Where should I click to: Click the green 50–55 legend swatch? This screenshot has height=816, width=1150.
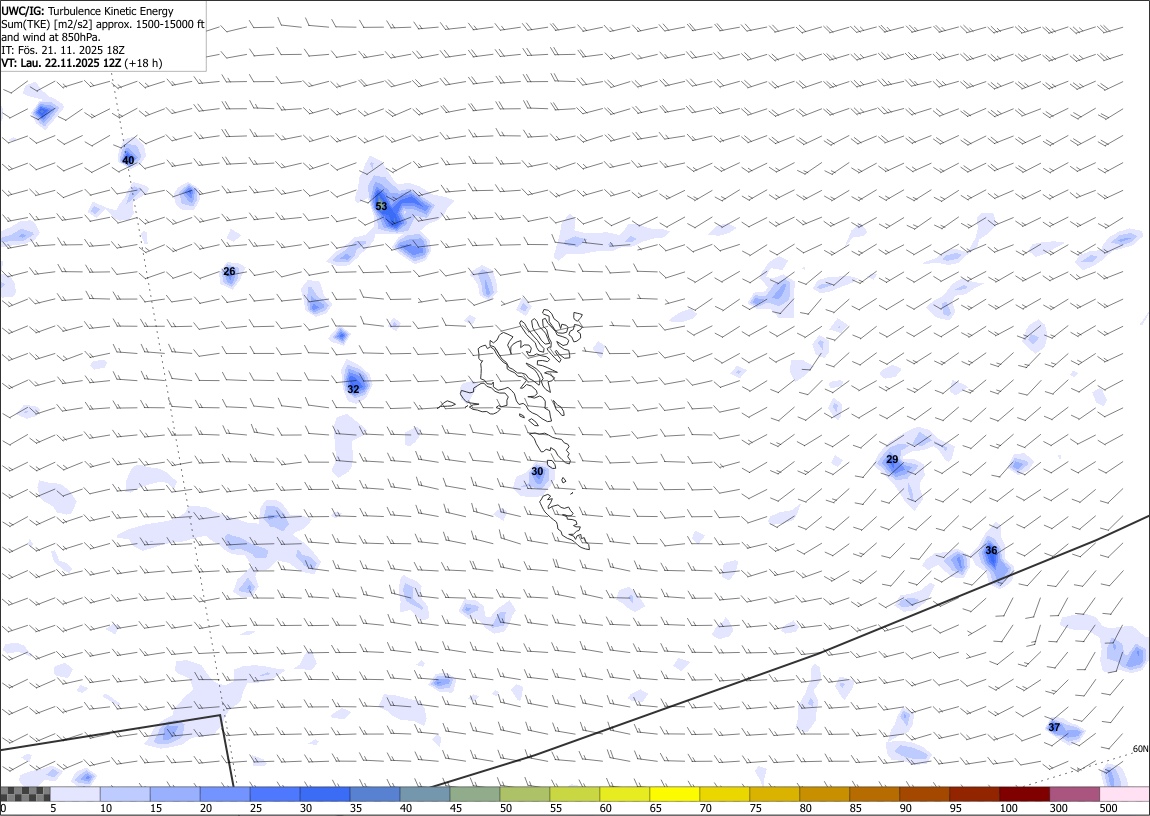click(x=524, y=794)
